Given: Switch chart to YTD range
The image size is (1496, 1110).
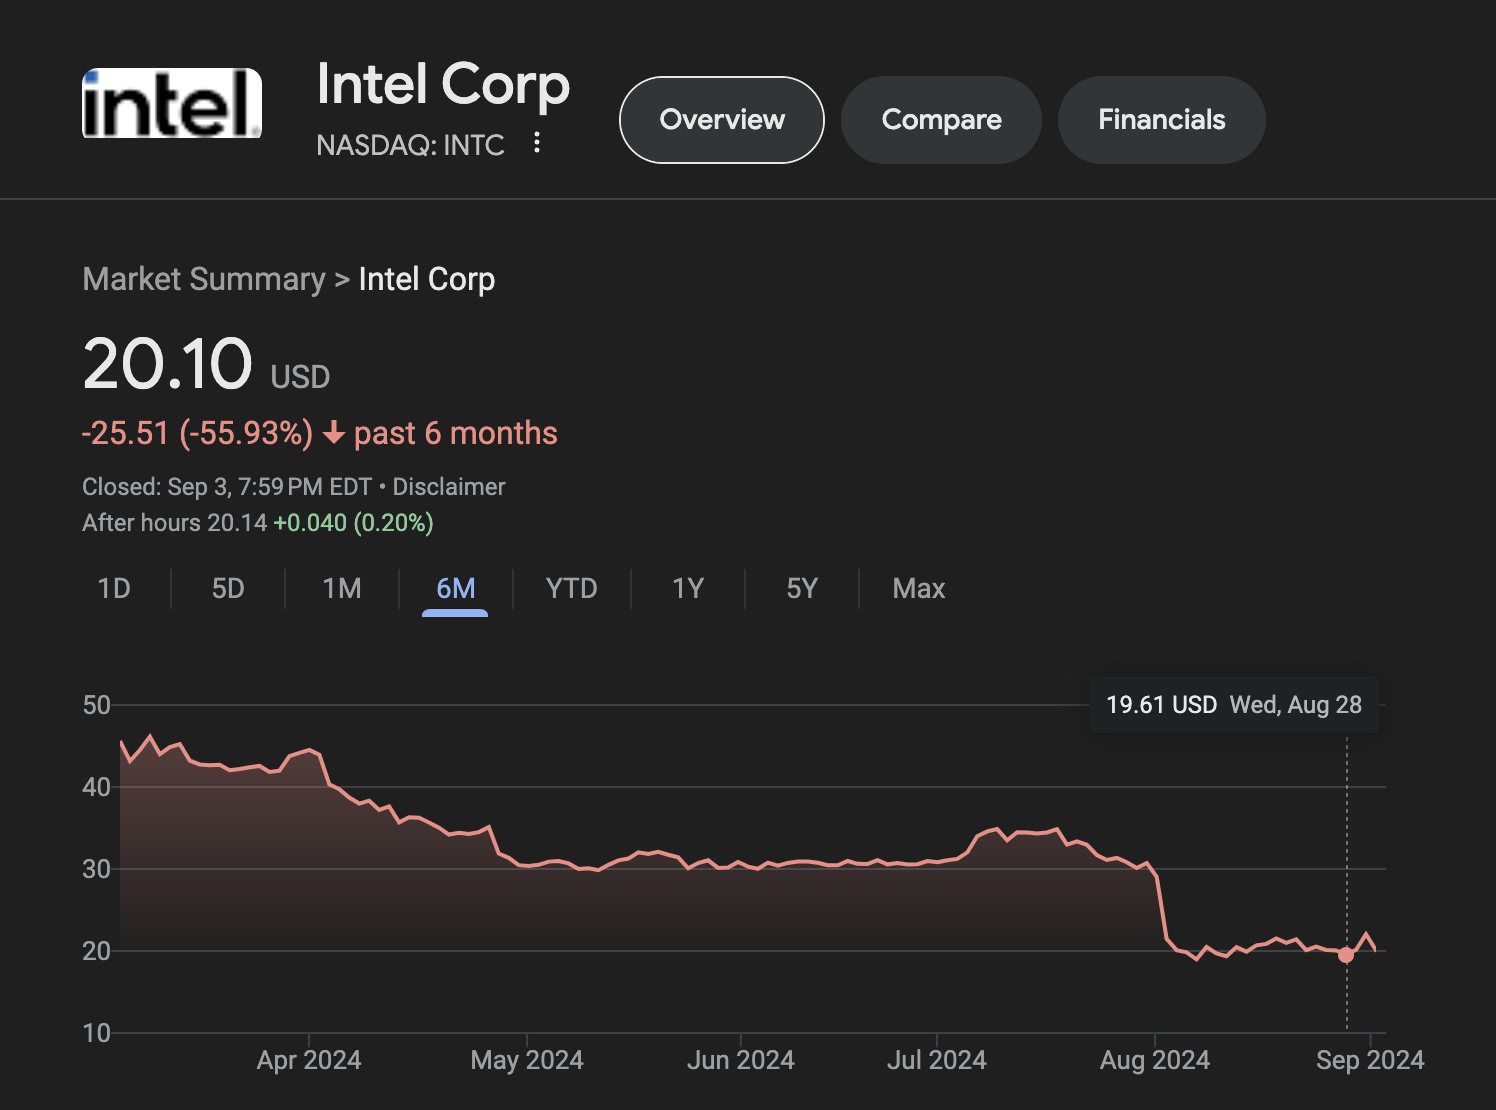Looking at the screenshot, I should coord(571,588).
